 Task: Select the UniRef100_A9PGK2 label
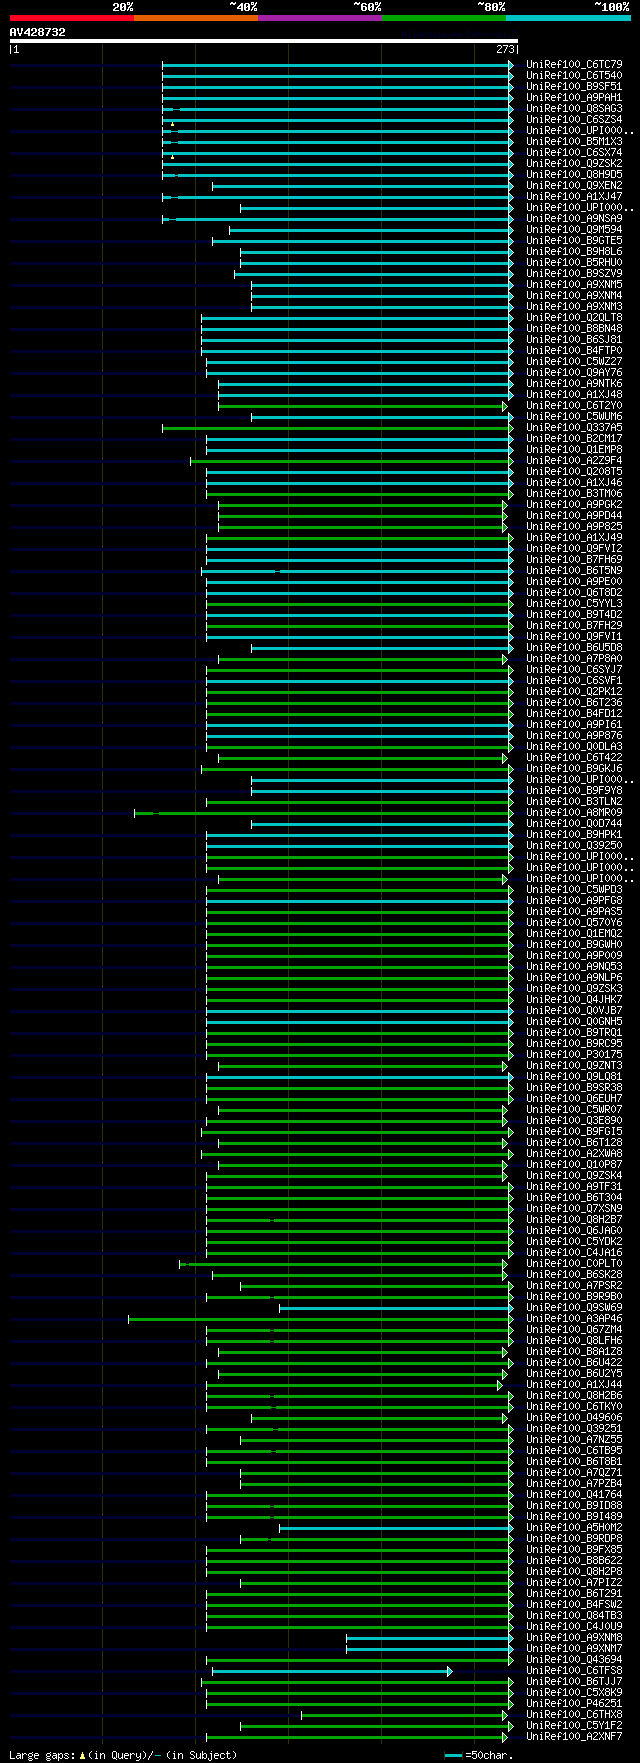pyautogui.click(x=574, y=505)
